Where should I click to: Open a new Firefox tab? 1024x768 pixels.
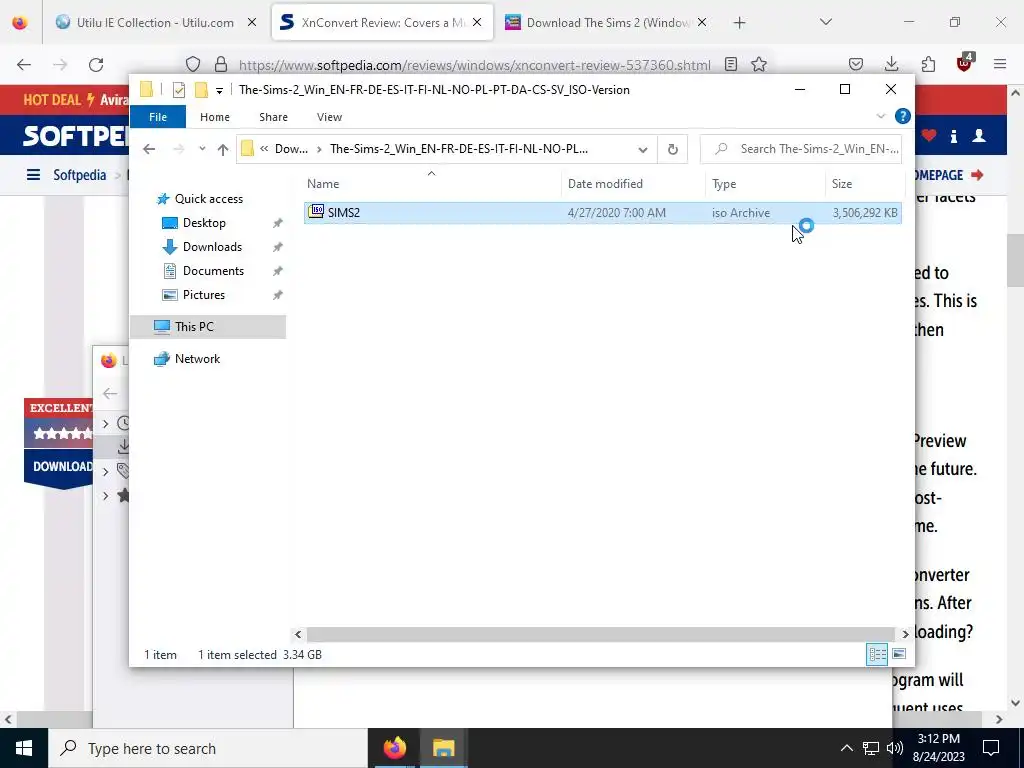[739, 23]
